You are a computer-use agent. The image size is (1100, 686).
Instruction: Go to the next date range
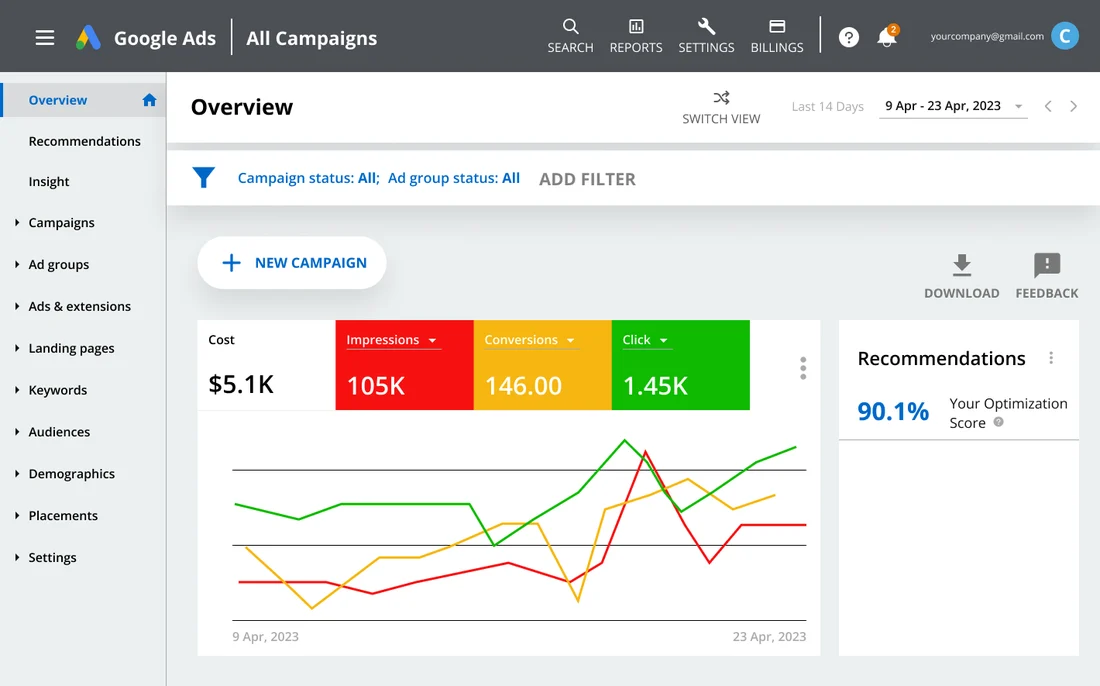click(1073, 107)
